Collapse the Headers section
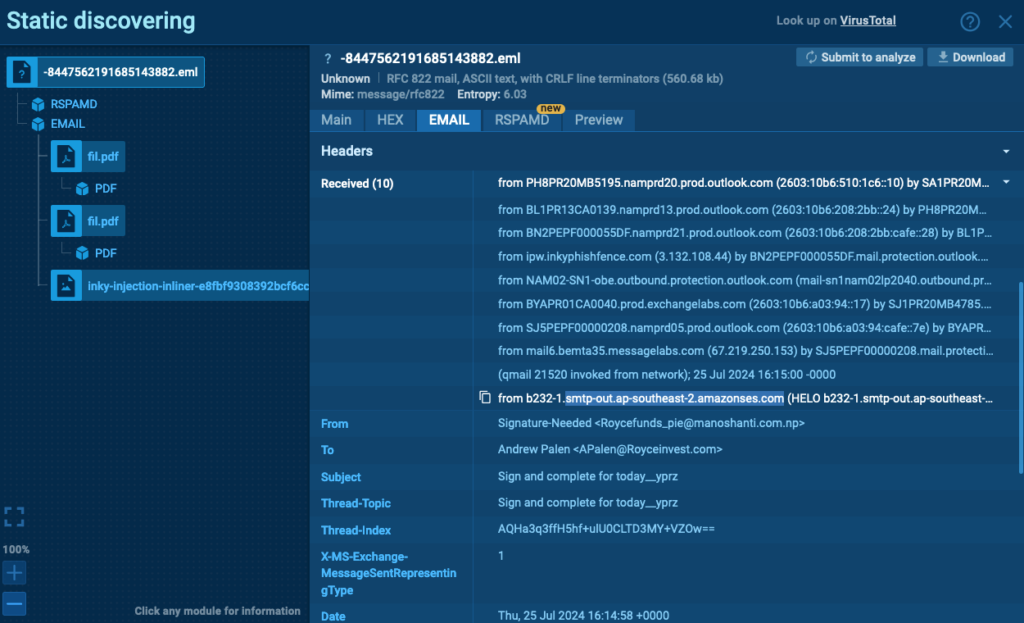 click(1005, 151)
